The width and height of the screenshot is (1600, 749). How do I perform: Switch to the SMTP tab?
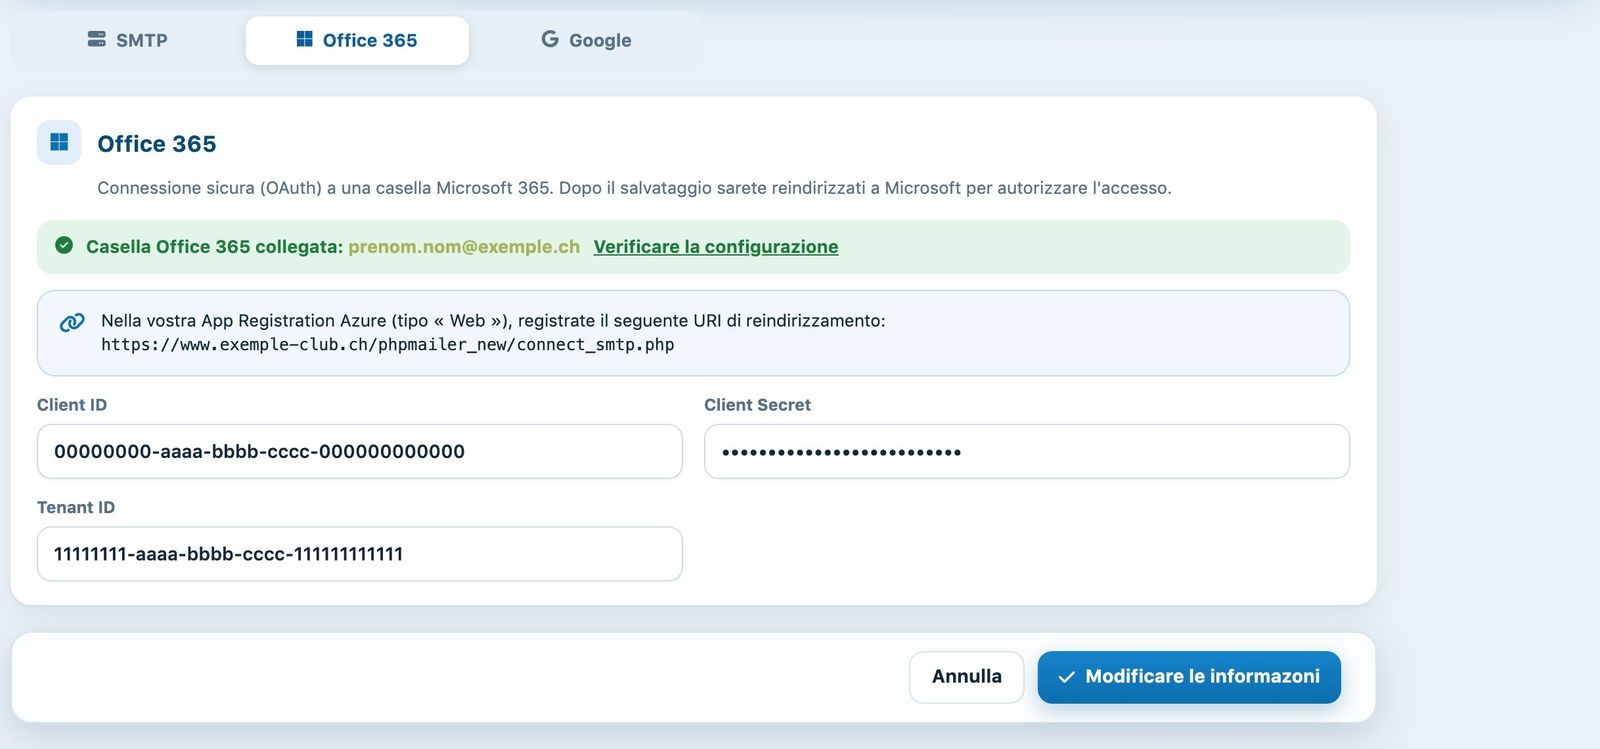pos(127,40)
